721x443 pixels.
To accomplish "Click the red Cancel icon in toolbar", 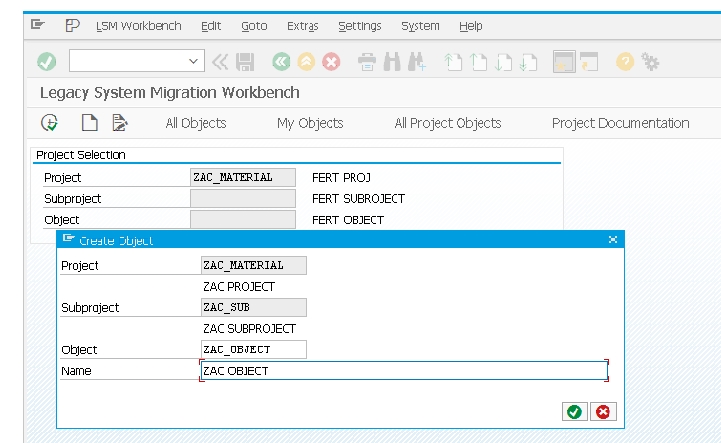I will coord(331,62).
